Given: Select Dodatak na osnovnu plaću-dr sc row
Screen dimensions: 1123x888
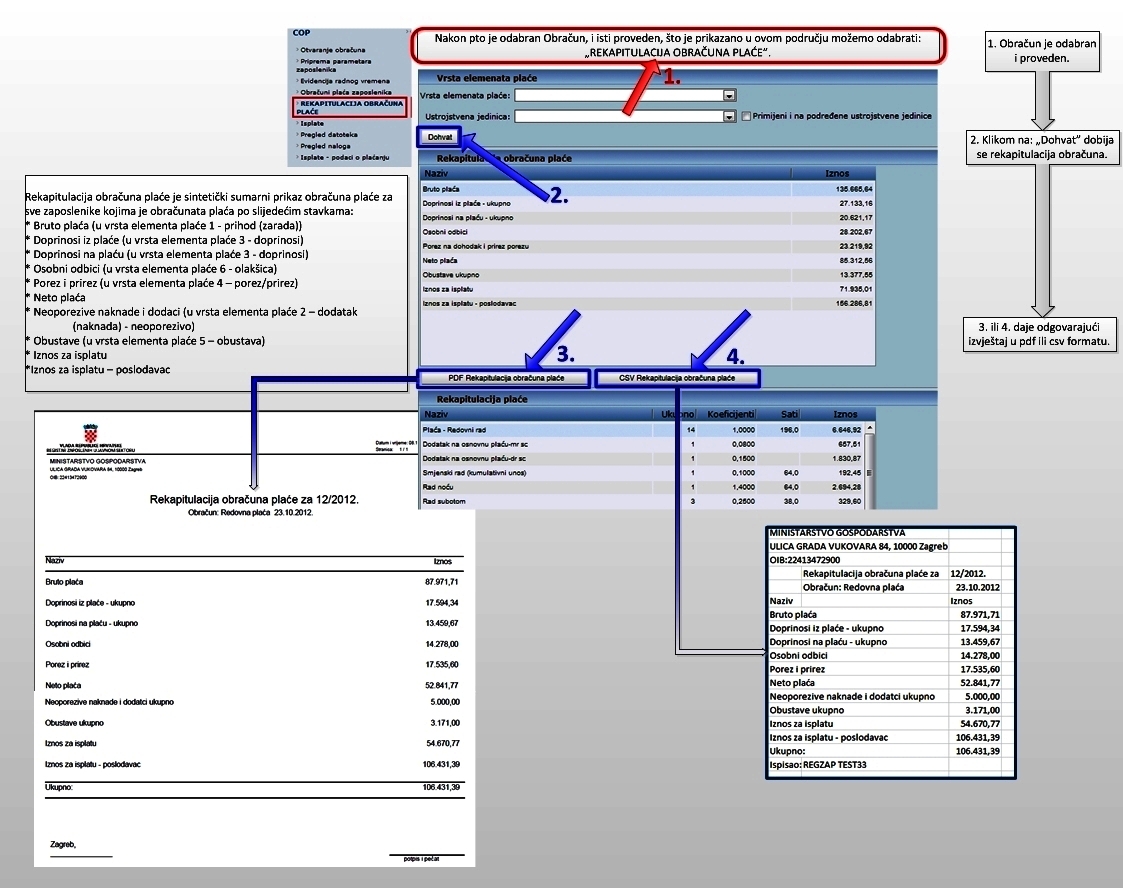Looking at the screenshot, I should pyautogui.click(x=642, y=458).
